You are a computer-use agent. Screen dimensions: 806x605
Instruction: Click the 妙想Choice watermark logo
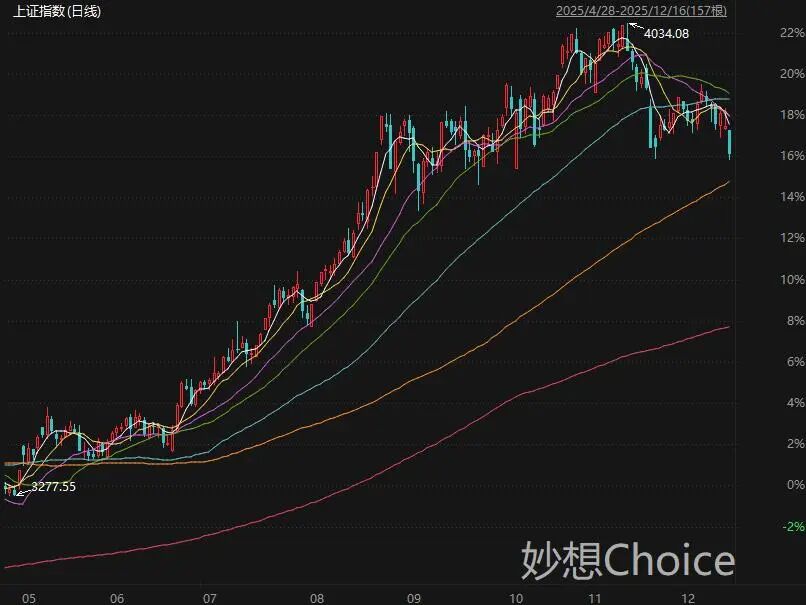628,561
